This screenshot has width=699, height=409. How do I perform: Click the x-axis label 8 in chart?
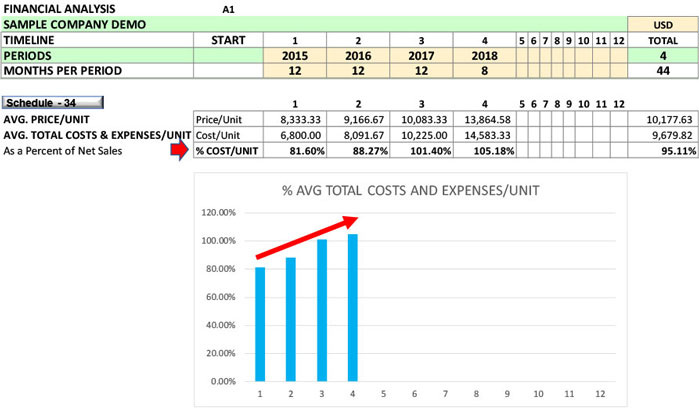[476, 394]
